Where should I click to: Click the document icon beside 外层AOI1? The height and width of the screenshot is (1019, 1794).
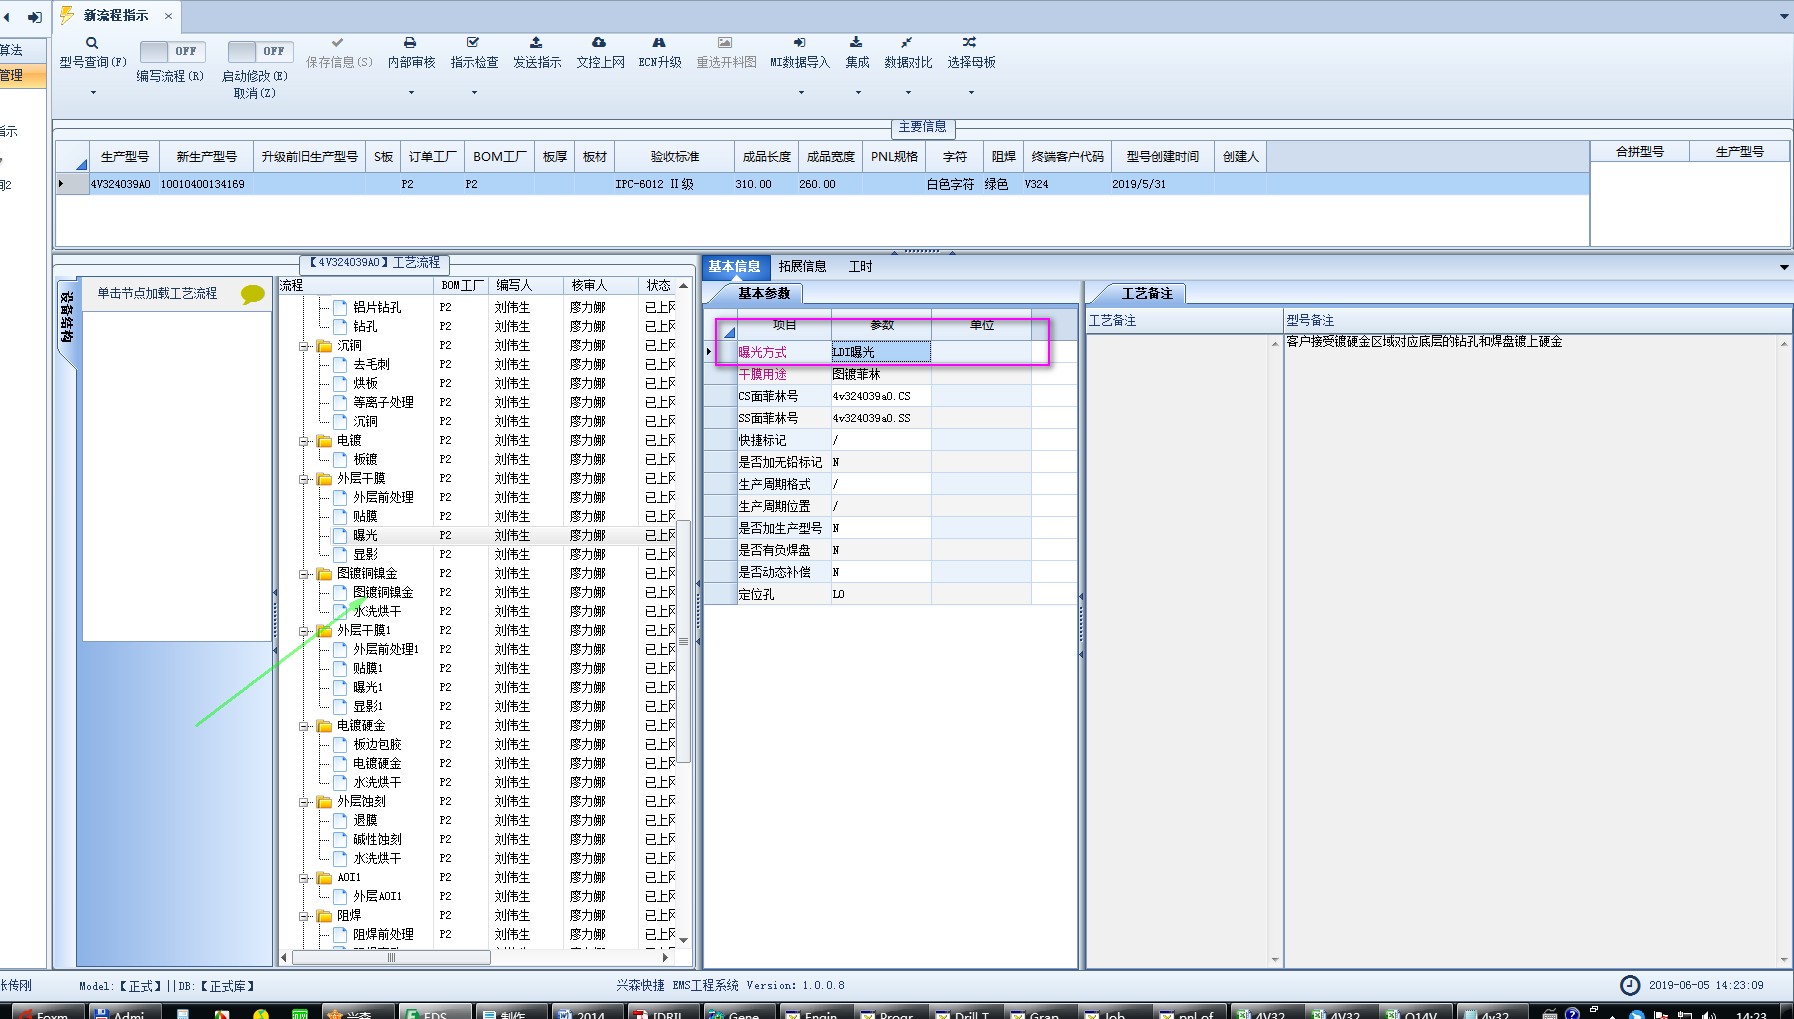click(340, 896)
